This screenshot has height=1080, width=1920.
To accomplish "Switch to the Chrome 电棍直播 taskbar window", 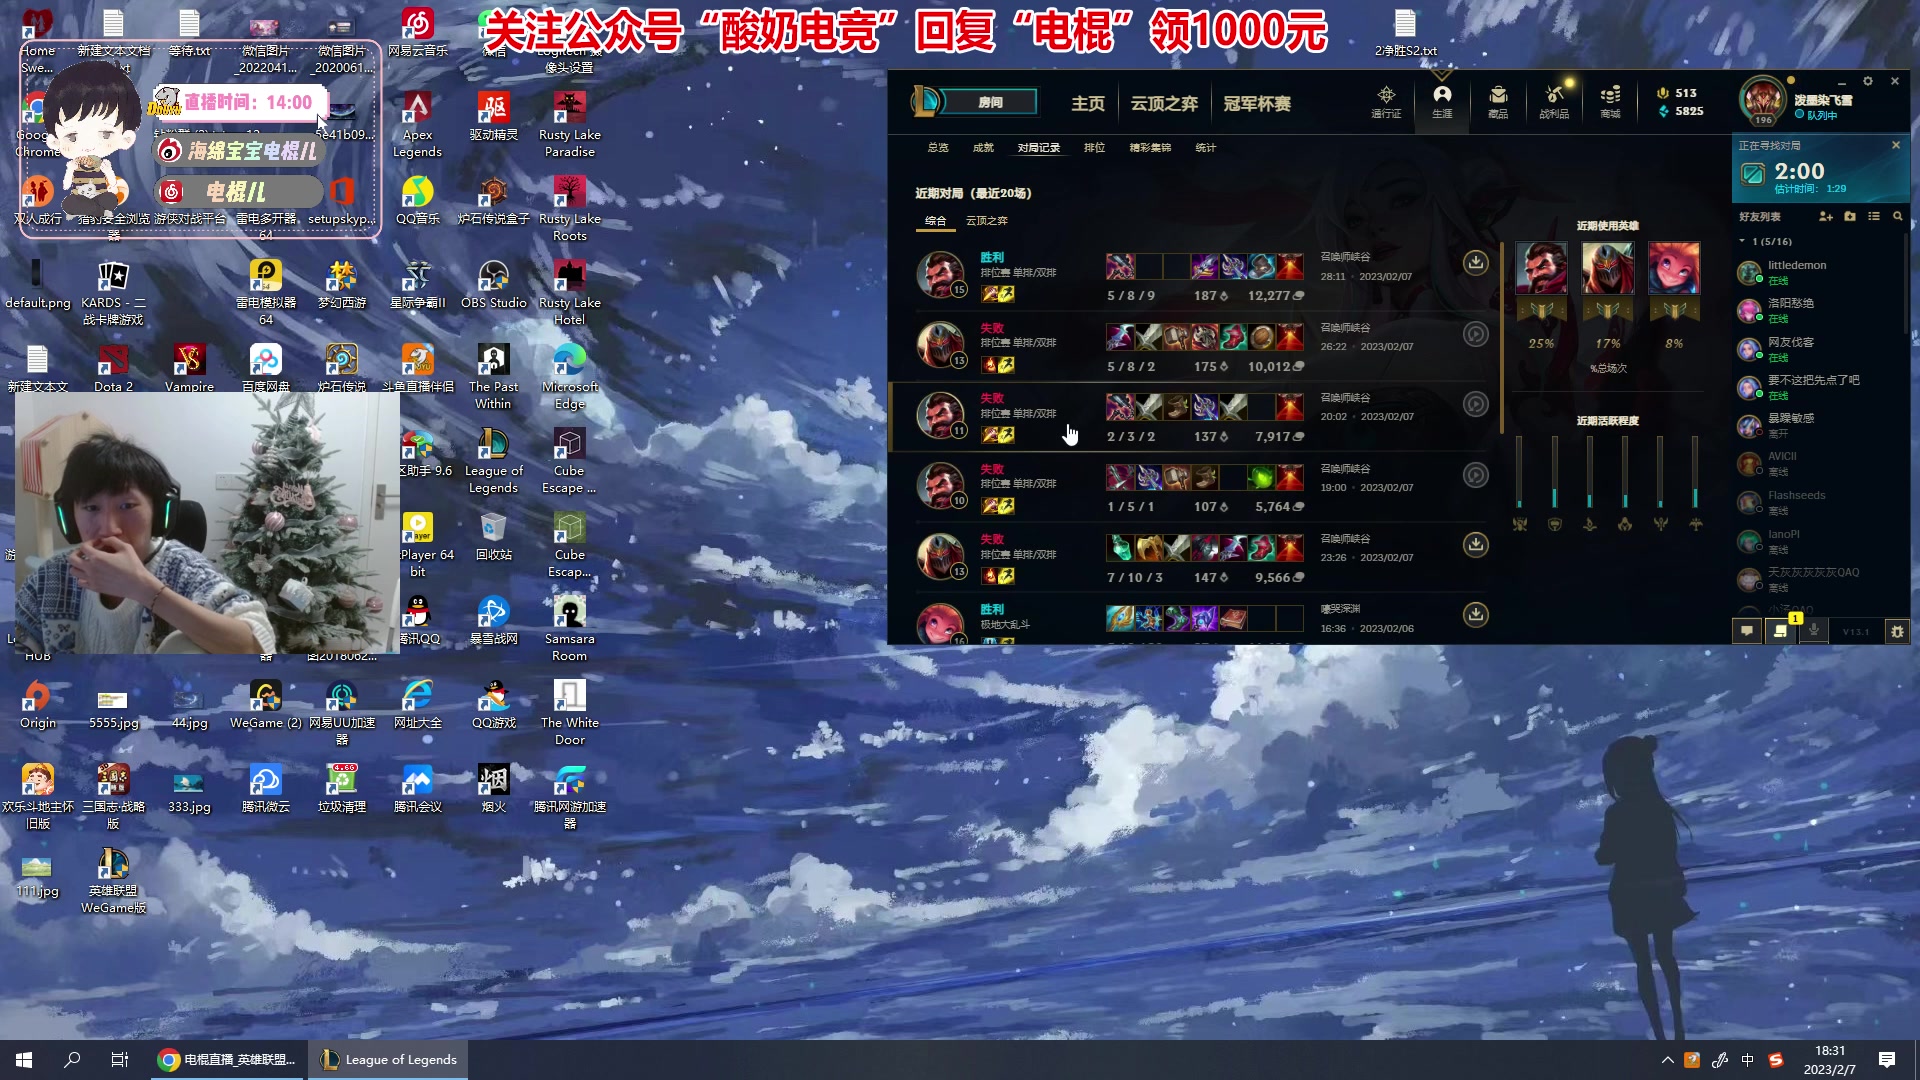I will (228, 1059).
